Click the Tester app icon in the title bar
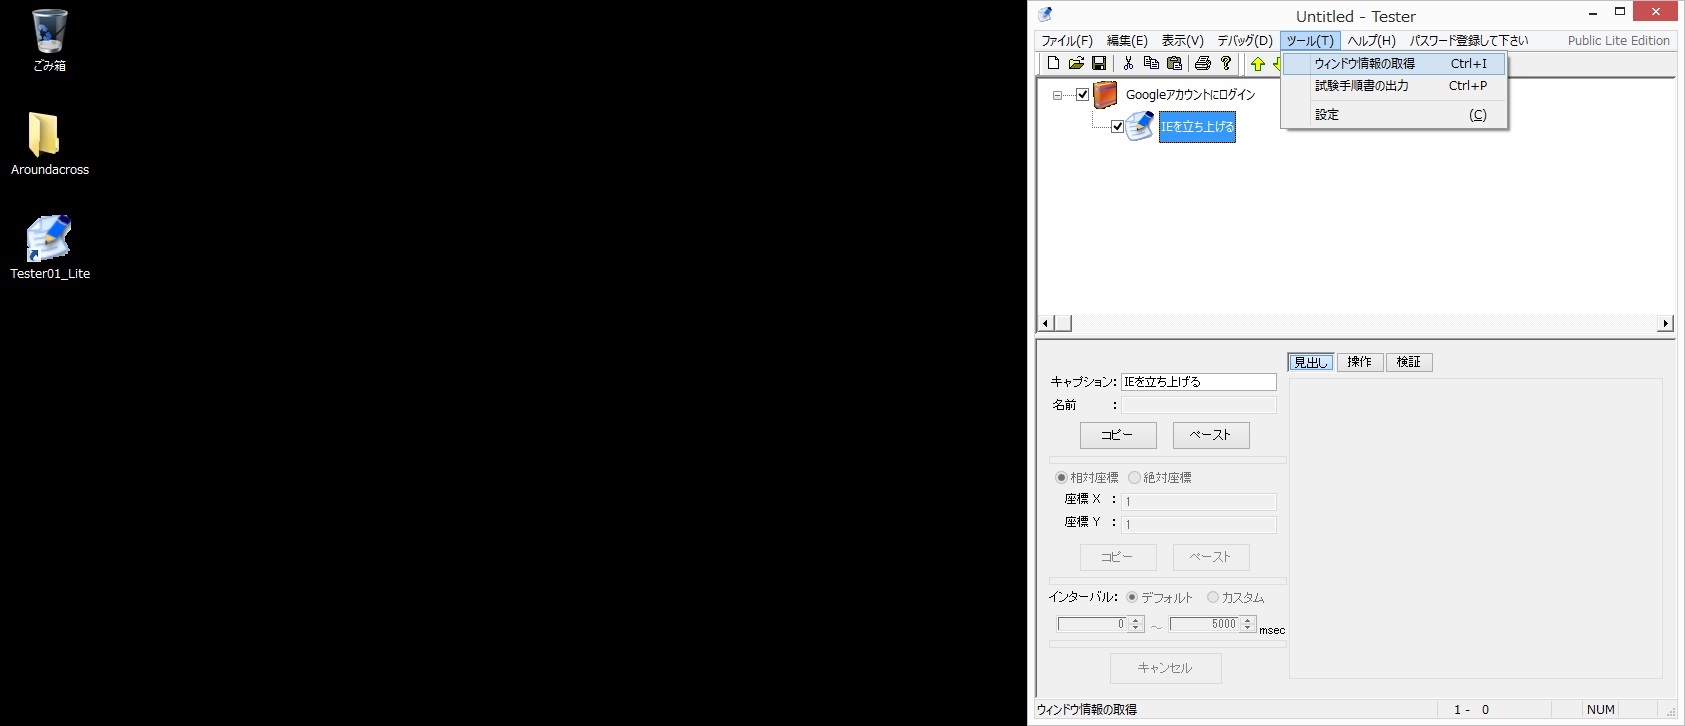1685x726 pixels. 1045,15
